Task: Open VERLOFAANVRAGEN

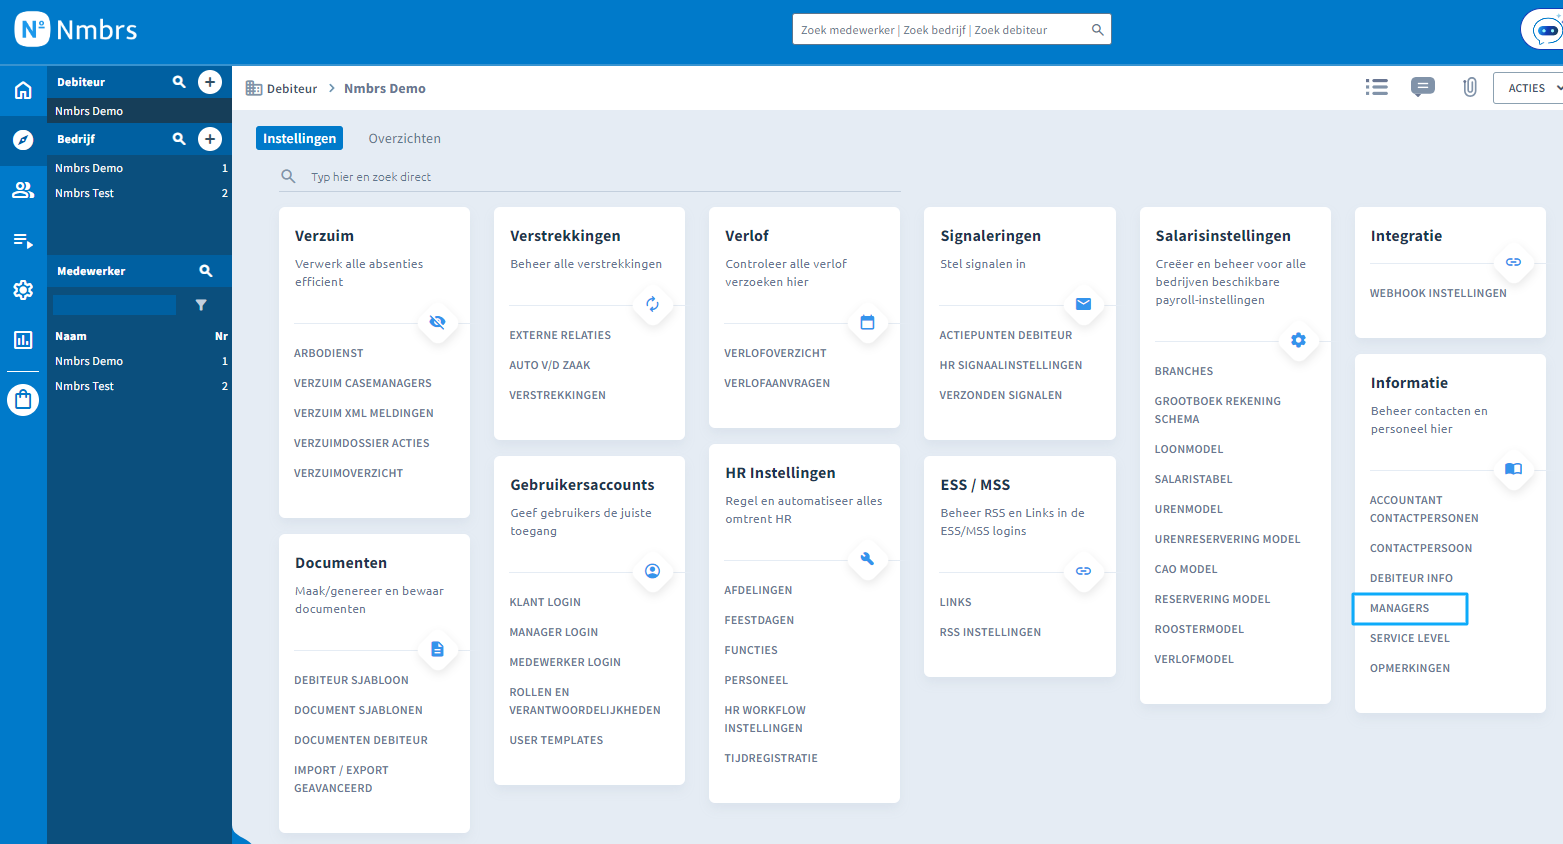Action: click(x=777, y=383)
